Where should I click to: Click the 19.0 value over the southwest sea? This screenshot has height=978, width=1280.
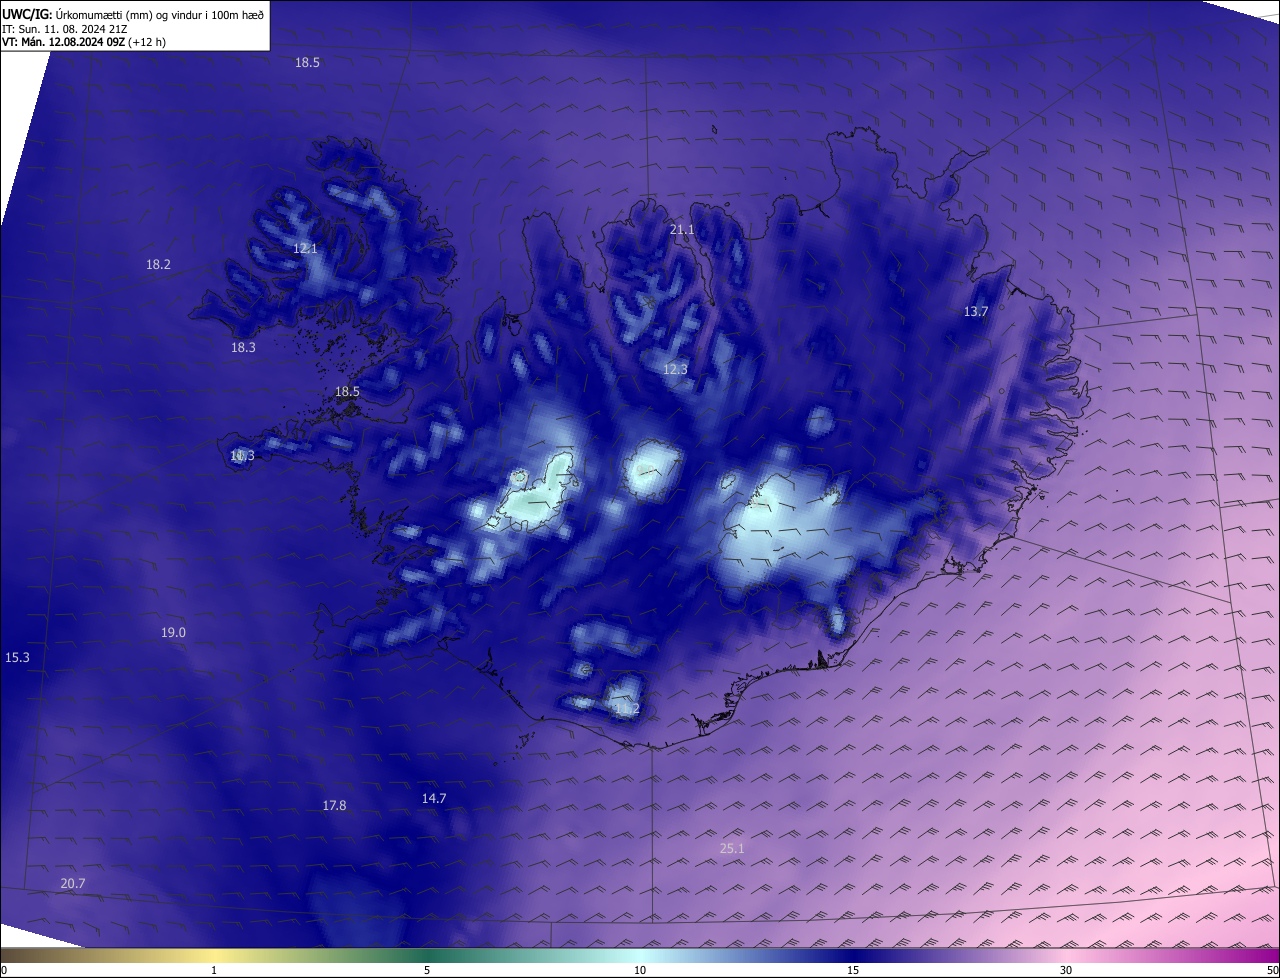[x=173, y=633]
